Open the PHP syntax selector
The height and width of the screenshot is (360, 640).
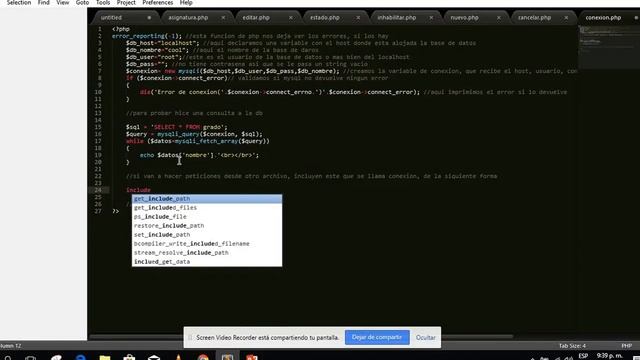click(627, 346)
